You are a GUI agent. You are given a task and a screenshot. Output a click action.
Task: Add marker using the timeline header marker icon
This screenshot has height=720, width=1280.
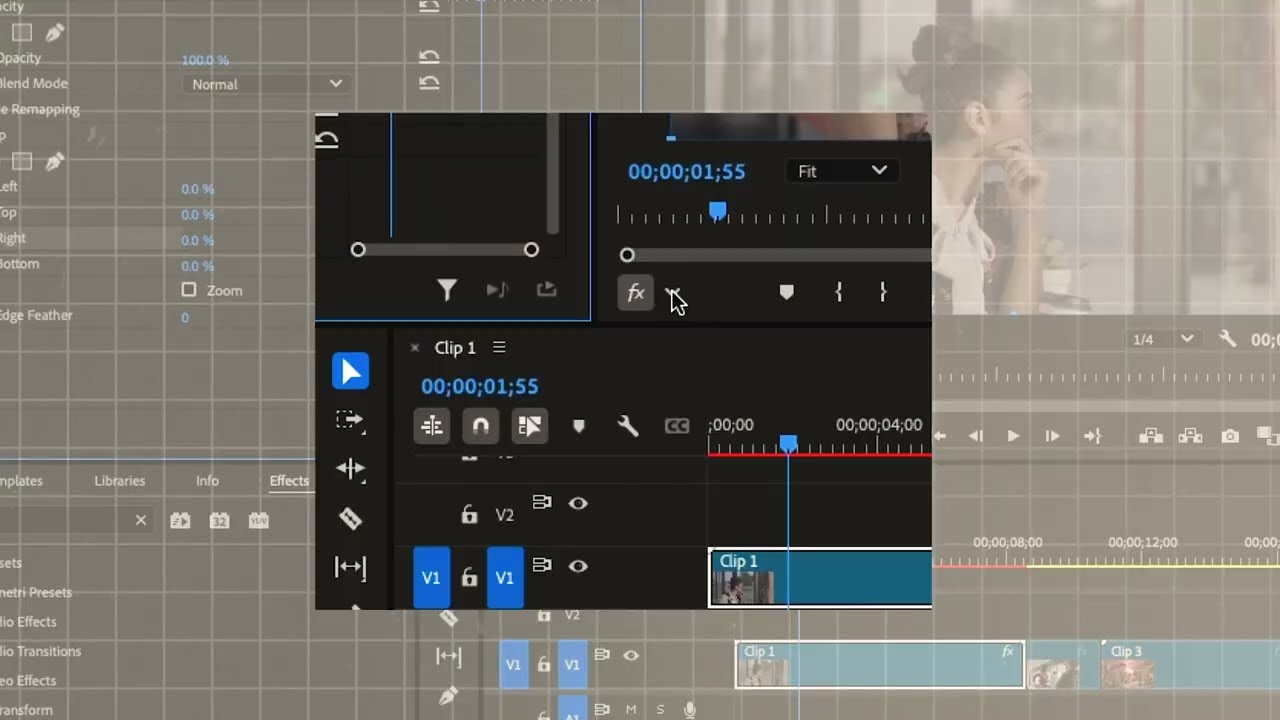pos(578,426)
